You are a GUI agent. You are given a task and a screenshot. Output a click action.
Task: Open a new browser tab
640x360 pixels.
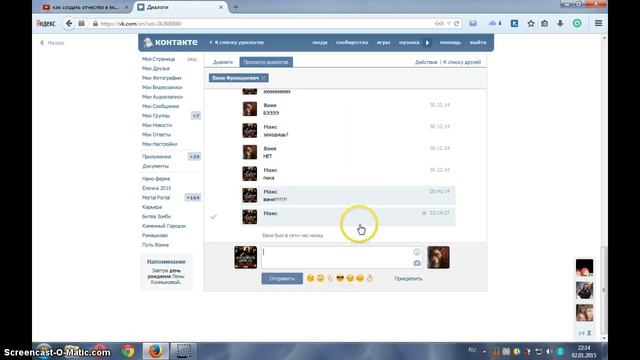click(236, 7)
